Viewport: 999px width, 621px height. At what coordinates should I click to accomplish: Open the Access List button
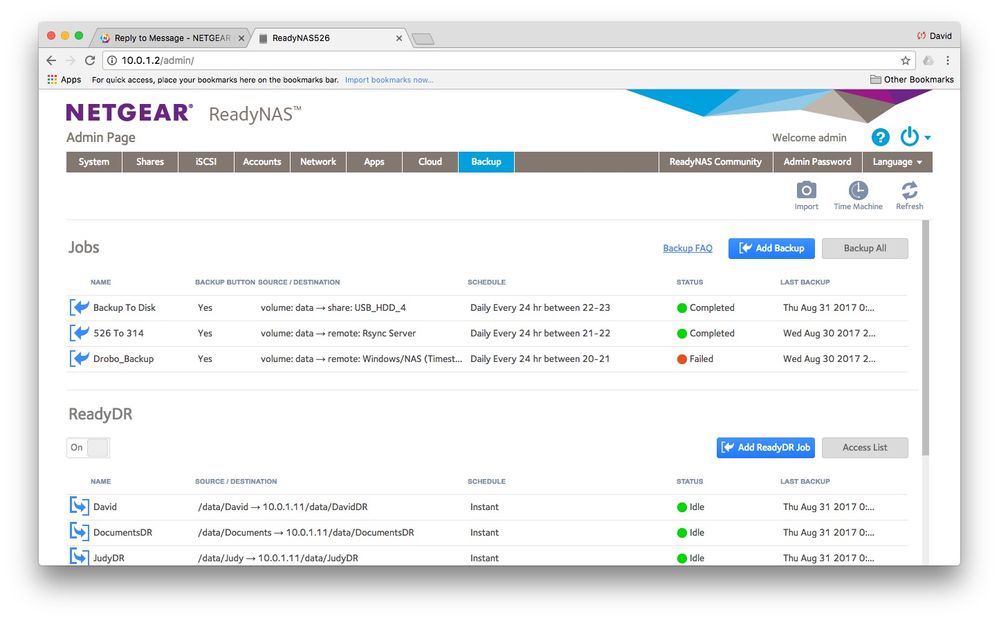pos(865,447)
